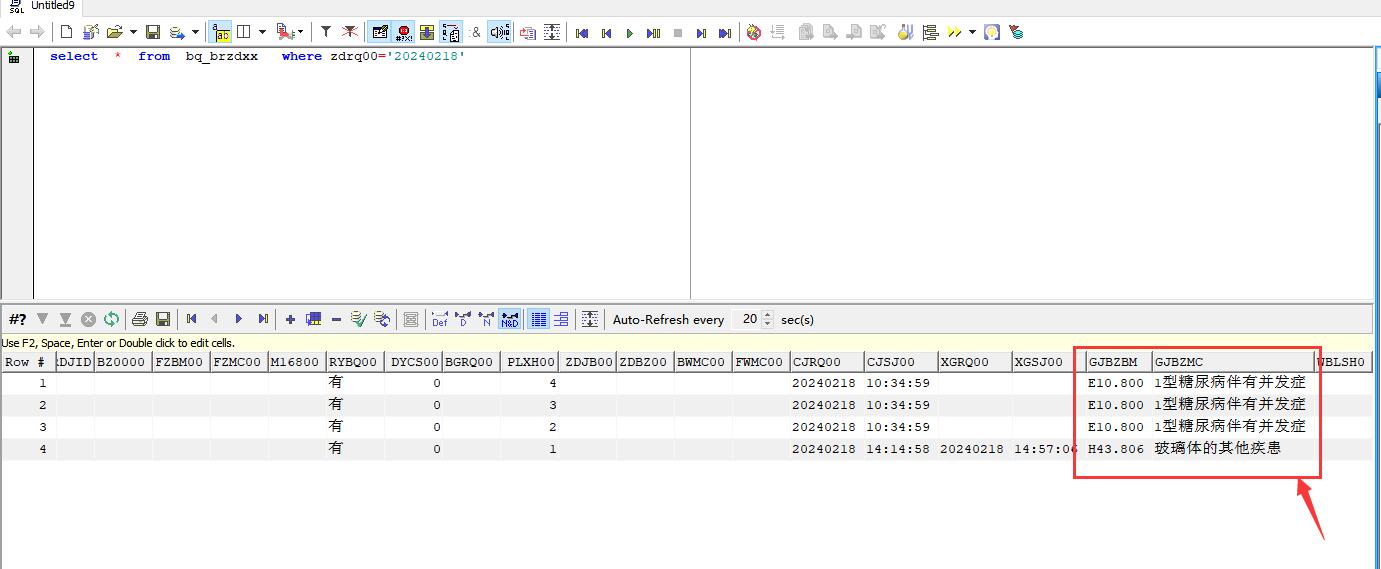Toggle the highlighted 'ab' editor mode button
Screen dimensions: 1381x569
[221, 32]
